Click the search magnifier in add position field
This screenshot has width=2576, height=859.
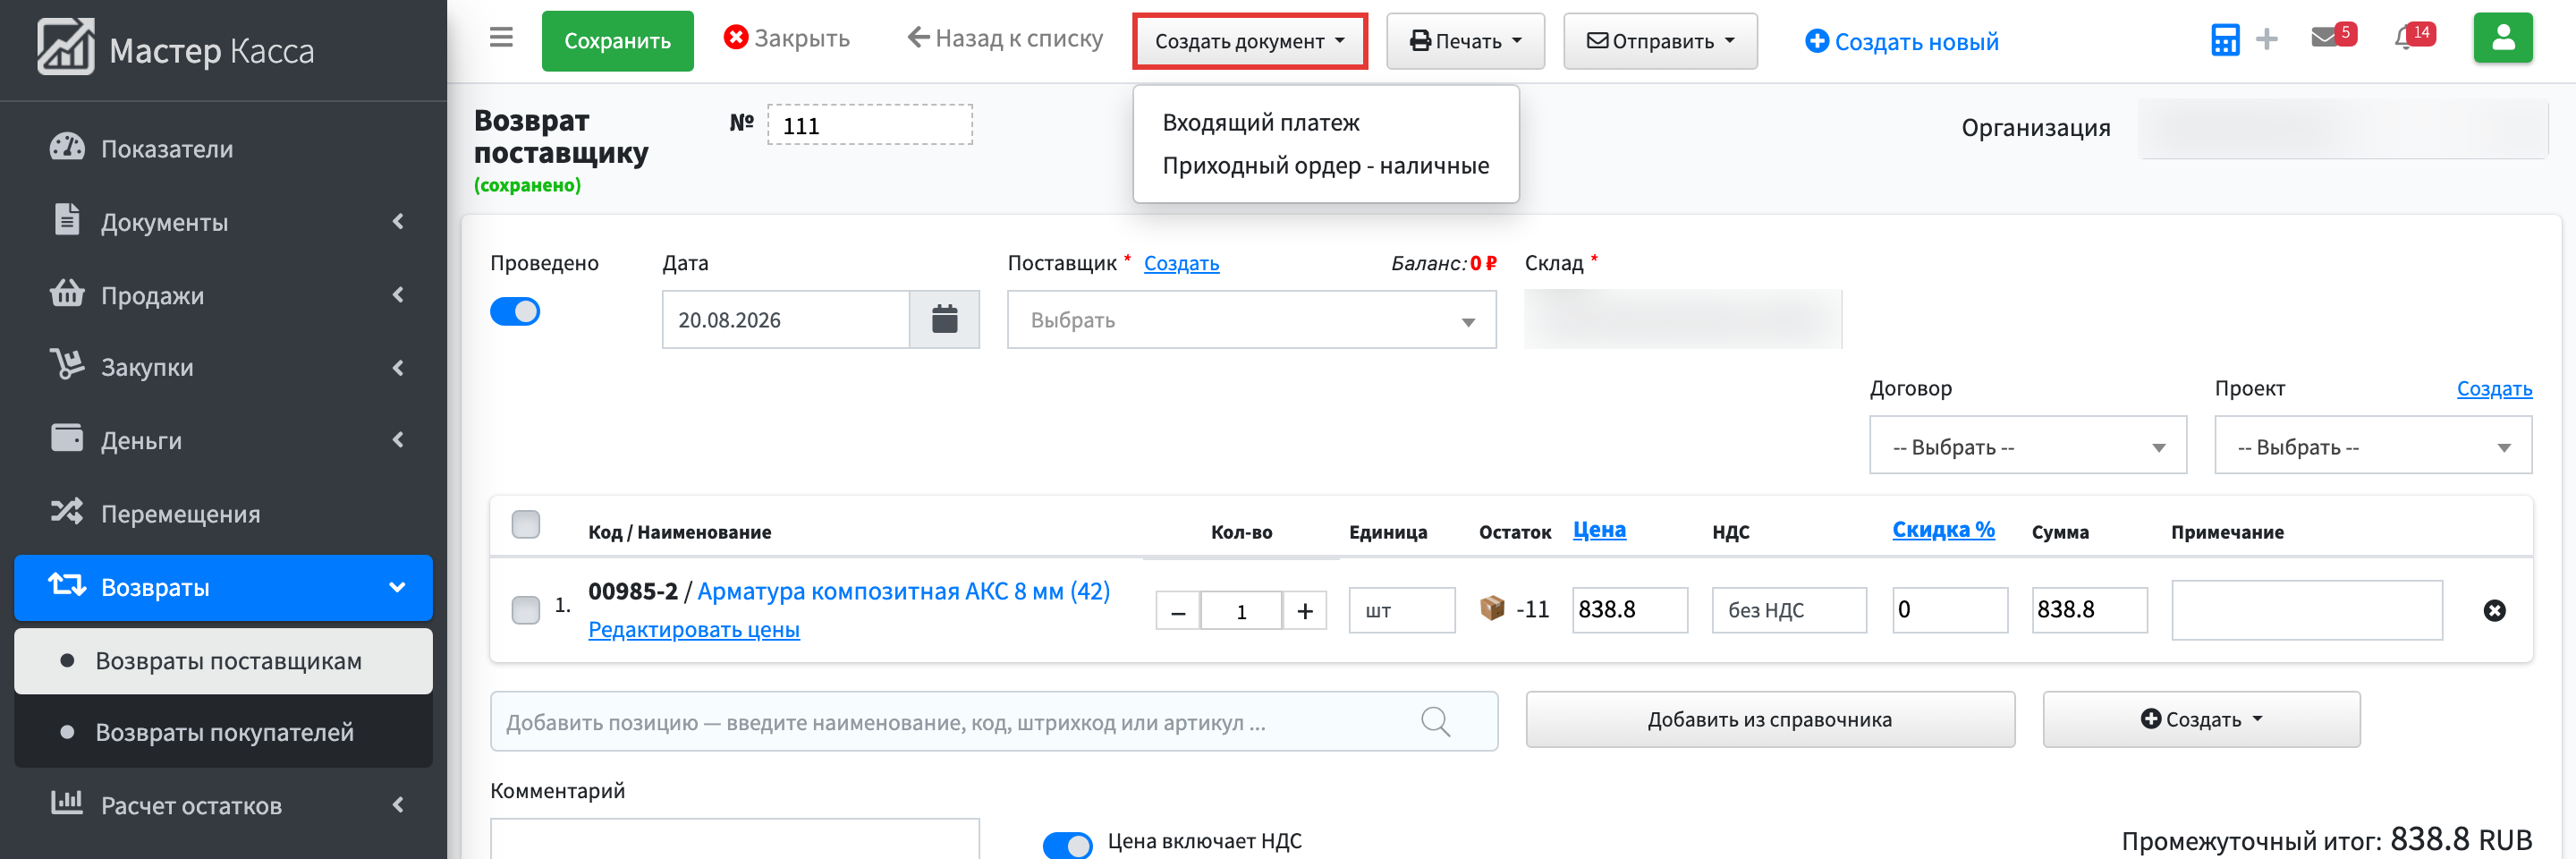click(x=1435, y=721)
